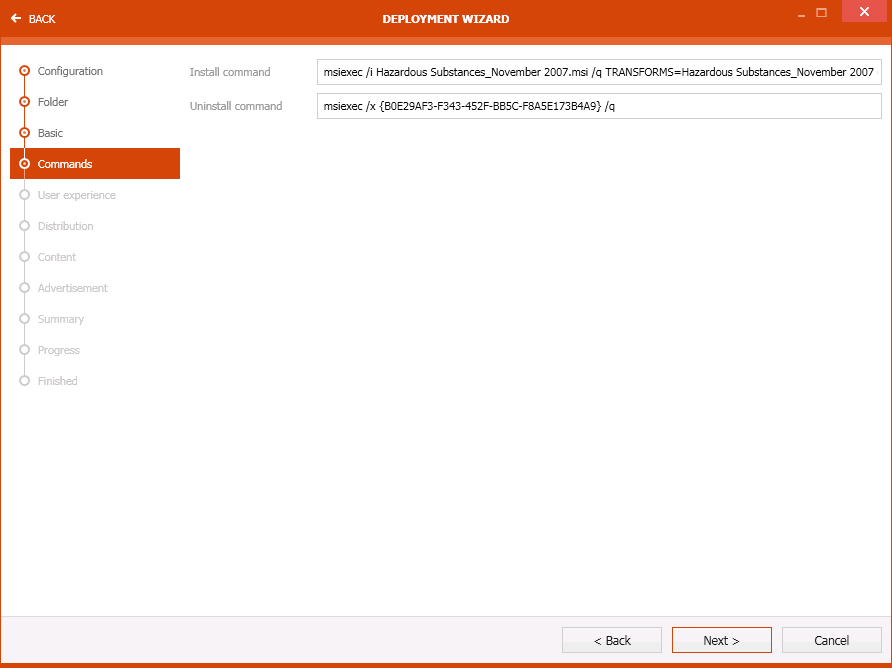Click inside the Install command field
The width and height of the screenshot is (892, 668).
point(598,72)
